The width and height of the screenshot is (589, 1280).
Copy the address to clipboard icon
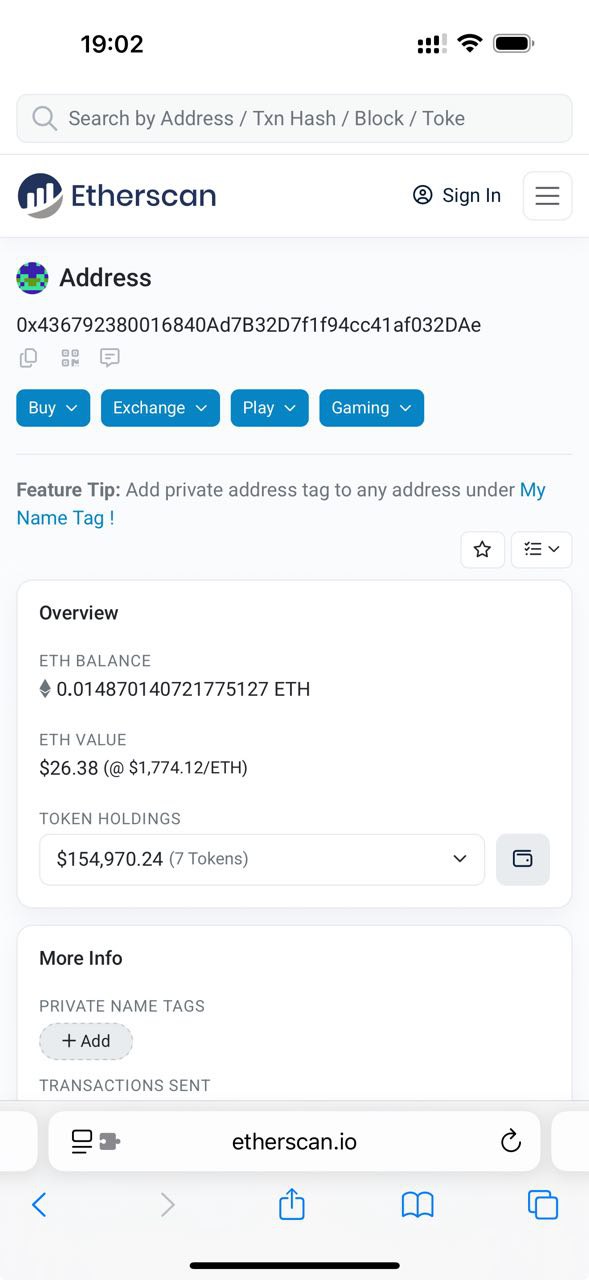click(29, 357)
